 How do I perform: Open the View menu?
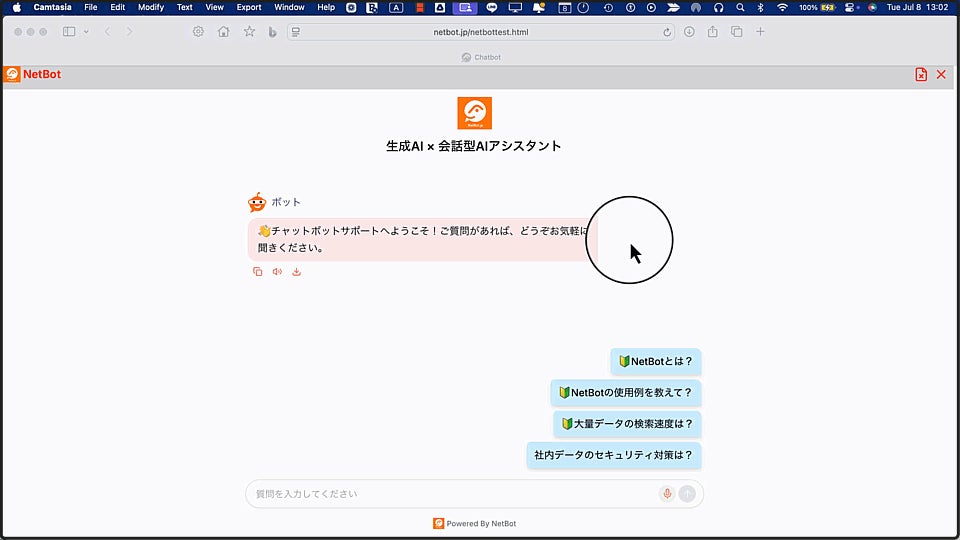coord(214,7)
